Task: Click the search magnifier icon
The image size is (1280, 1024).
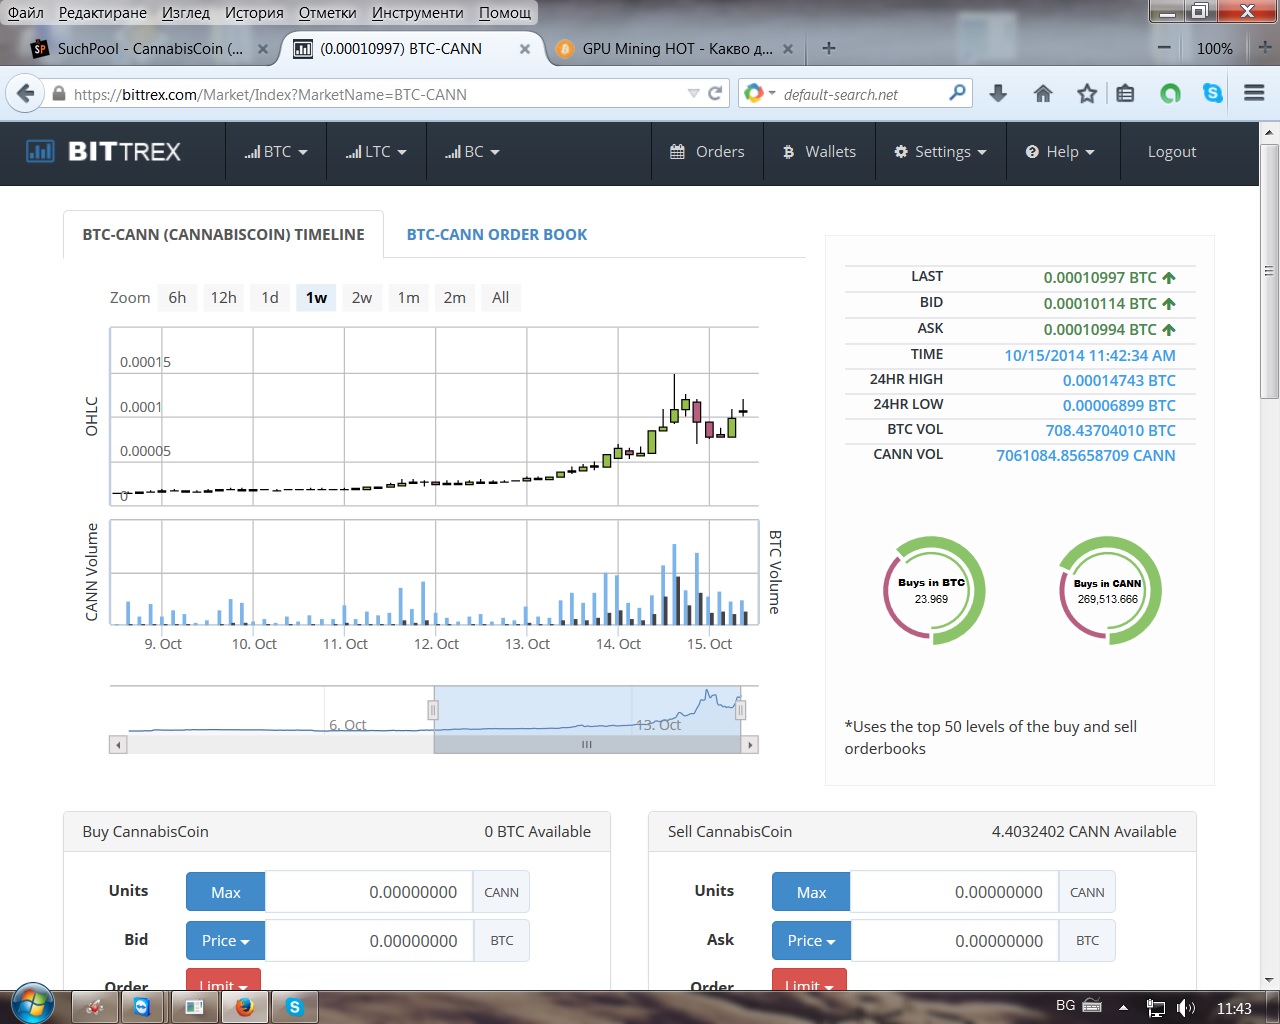Action: pos(957,93)
